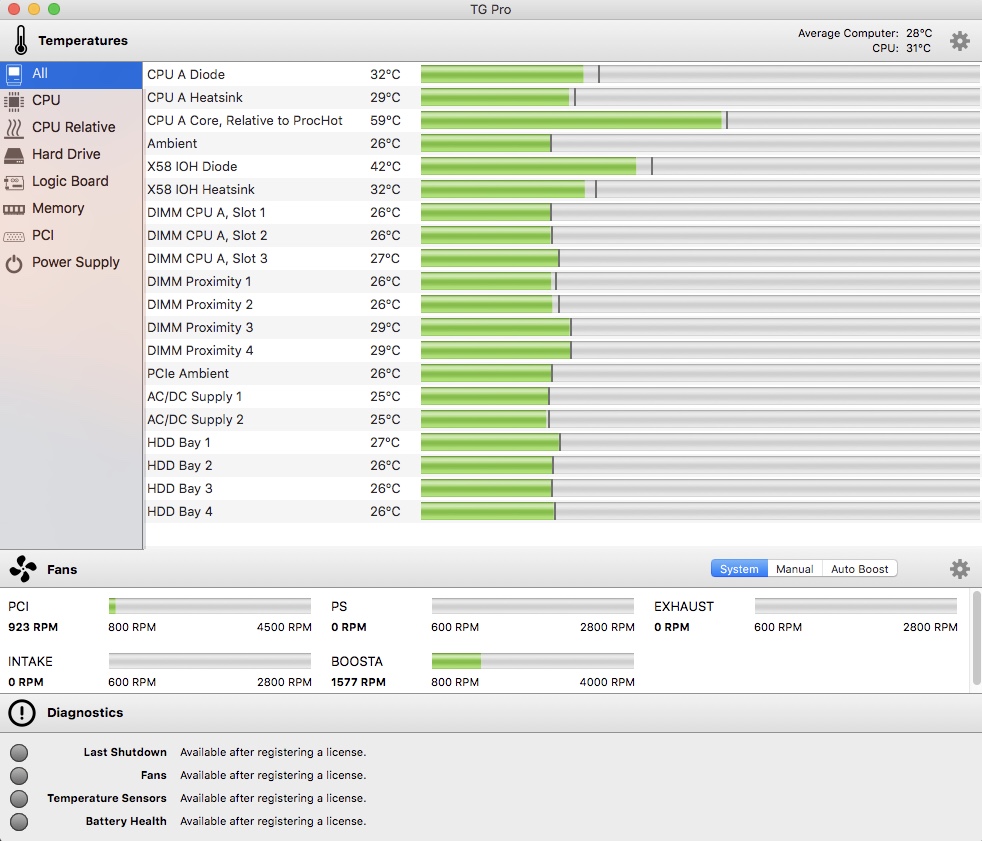
Task: Click the EXHAUST fan speed bar
Action: click(x=856, y=606)
